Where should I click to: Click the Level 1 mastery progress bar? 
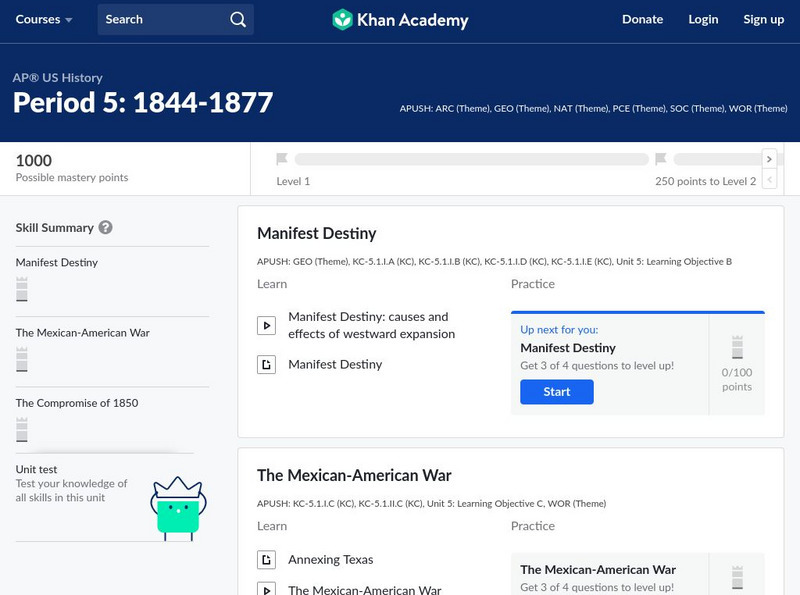tap(472, 159)
